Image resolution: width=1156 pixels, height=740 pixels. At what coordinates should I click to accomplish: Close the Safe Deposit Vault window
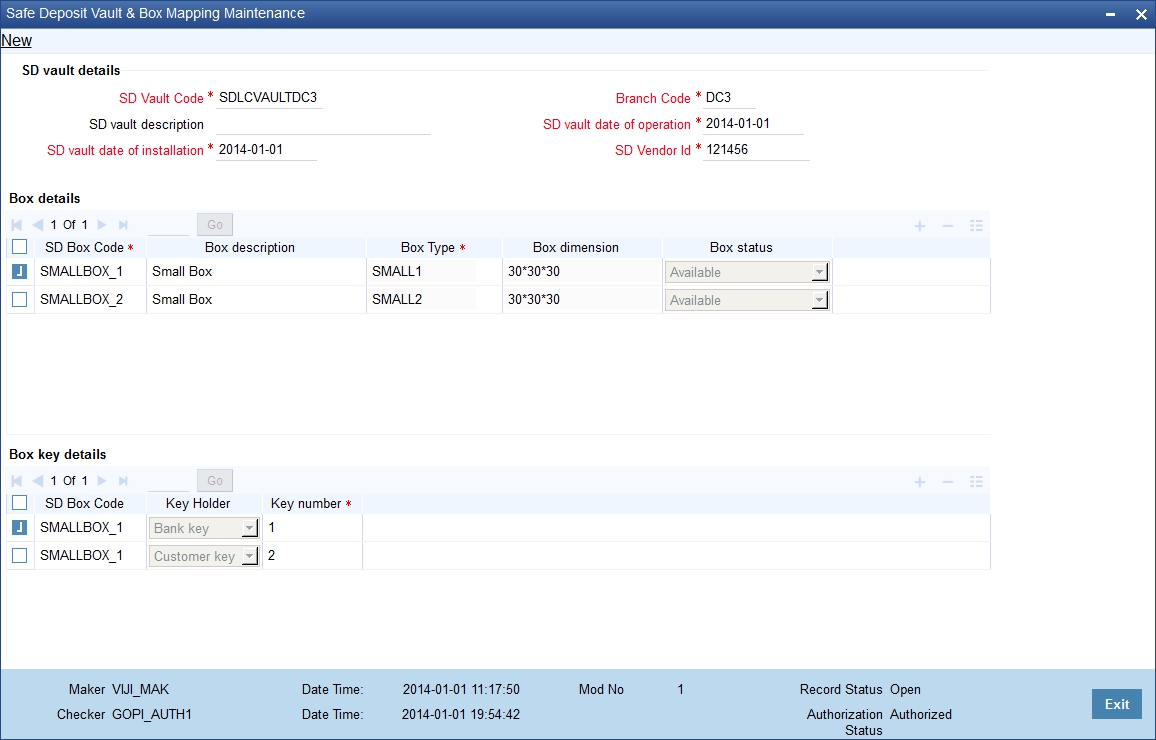pos(1141,14)
